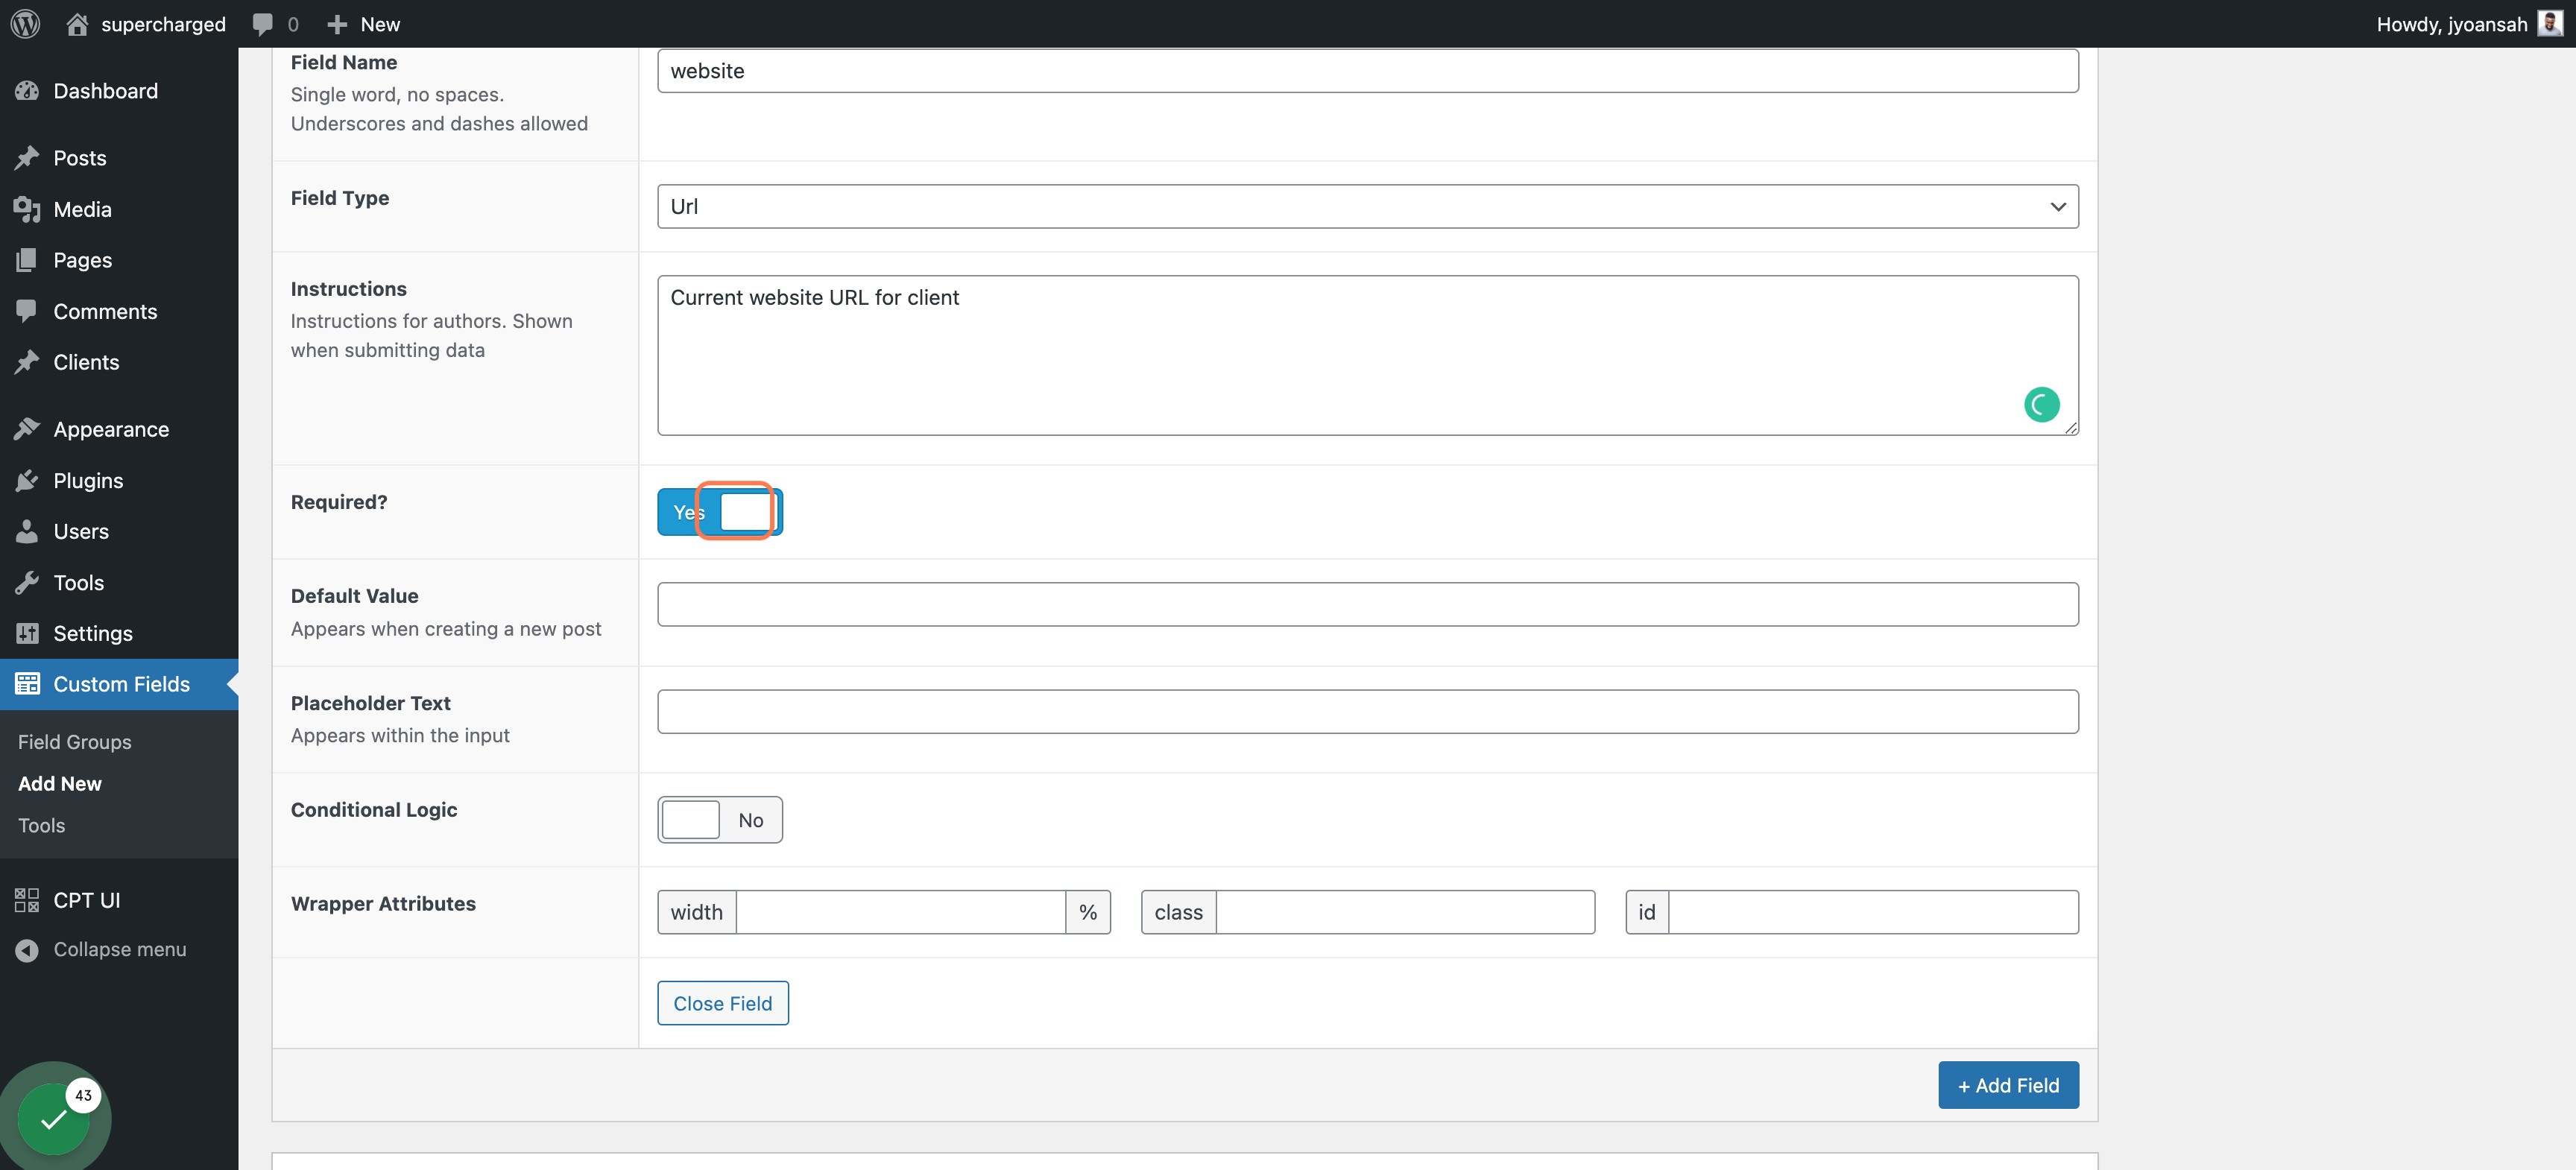
Task: Click the Close Field button
Action: click(722, 1003)
